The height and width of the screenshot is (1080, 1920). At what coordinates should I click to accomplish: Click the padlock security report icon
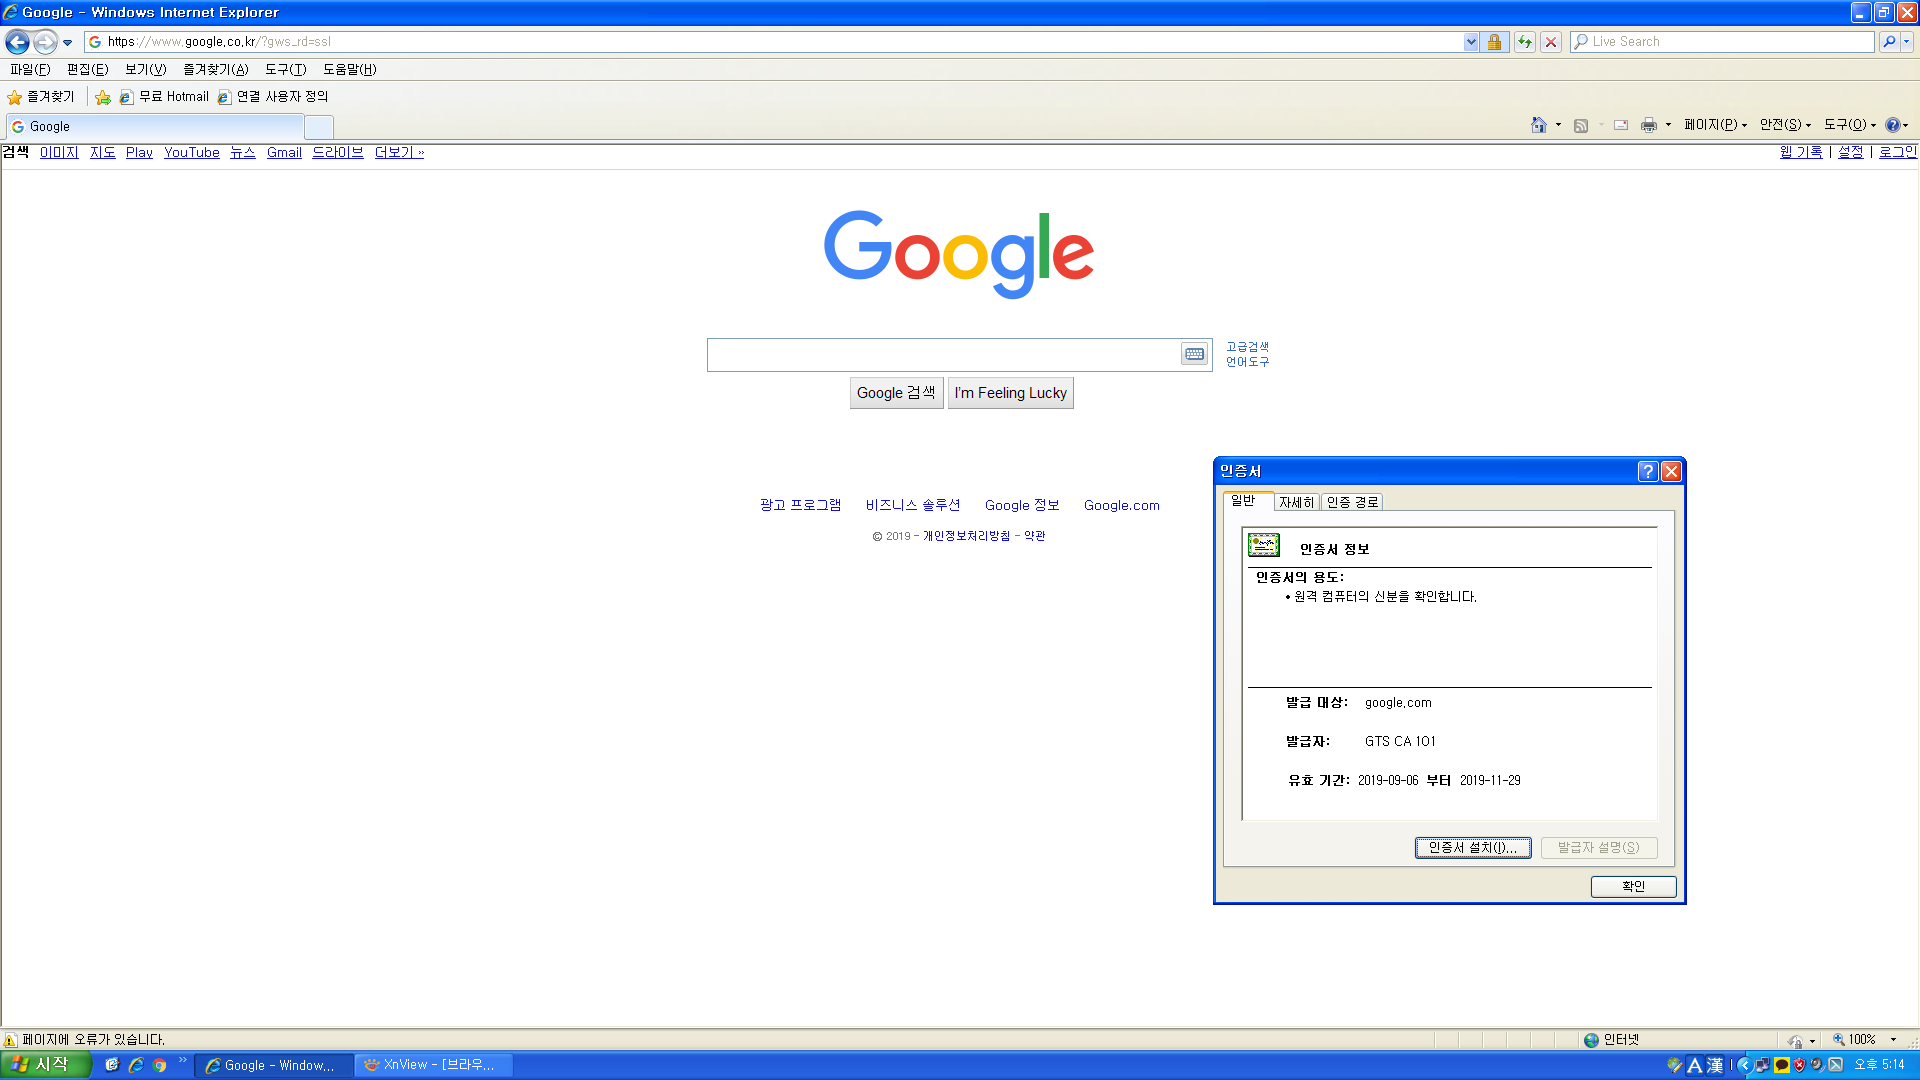[x=1494, y=42]
